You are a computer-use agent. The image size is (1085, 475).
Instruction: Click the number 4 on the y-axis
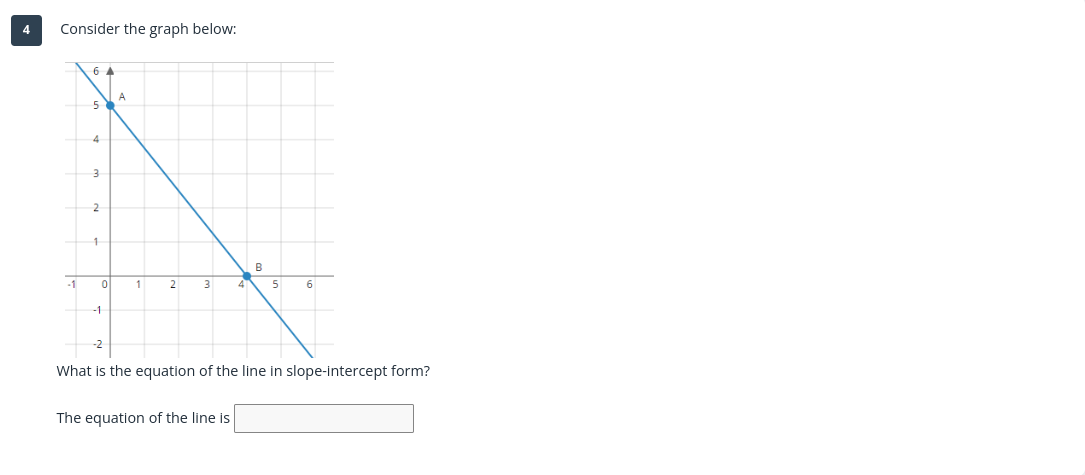point(96,140)
